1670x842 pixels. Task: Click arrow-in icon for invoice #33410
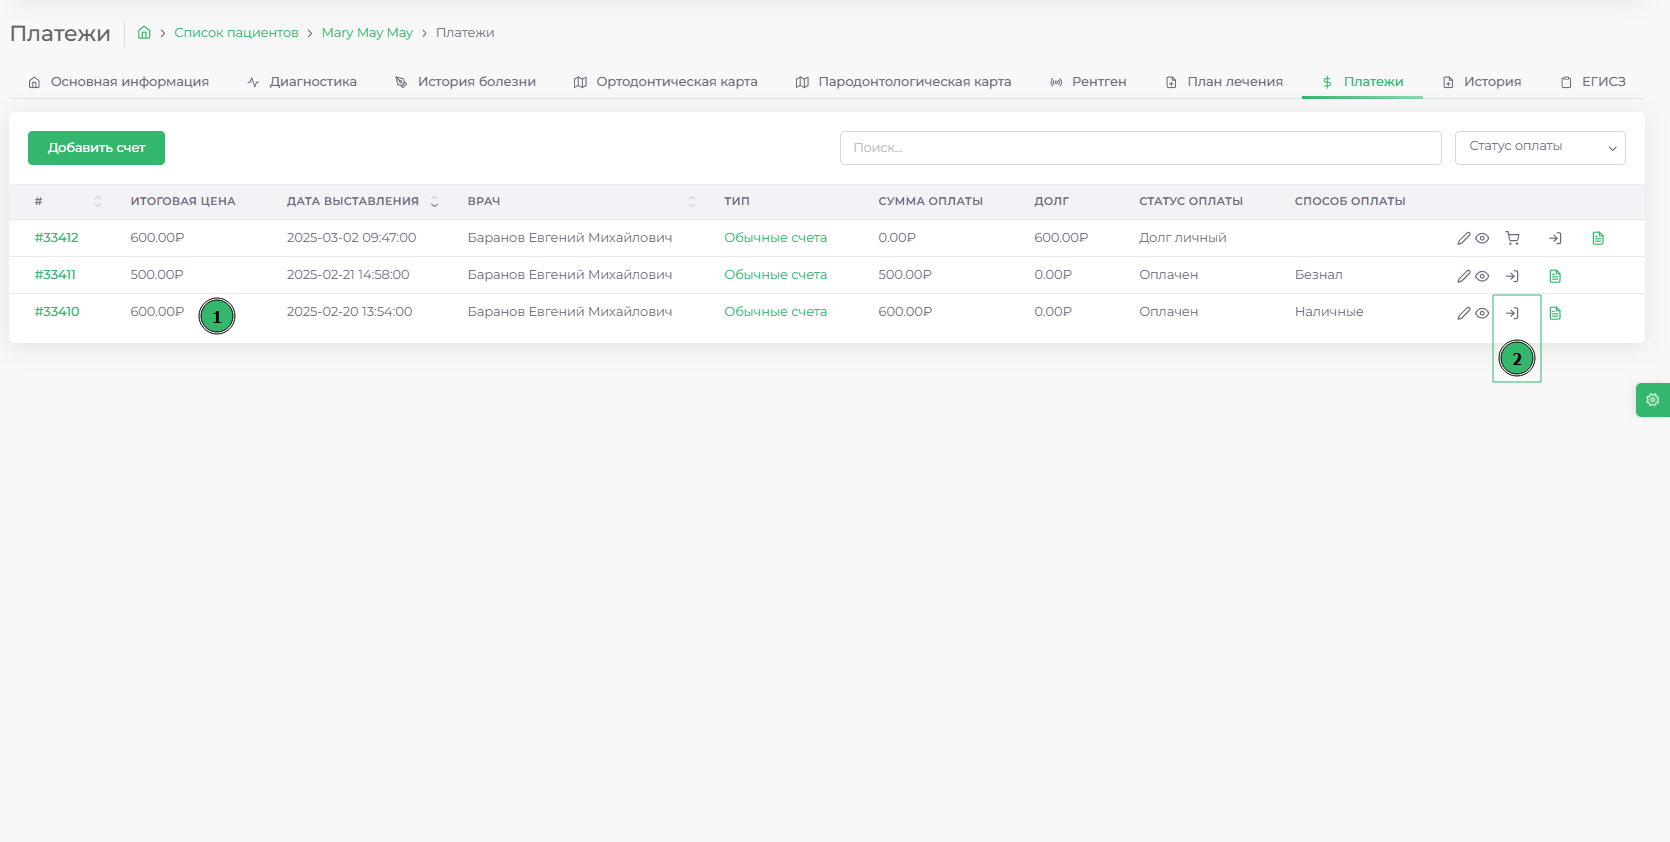[x=1512, y=313]
